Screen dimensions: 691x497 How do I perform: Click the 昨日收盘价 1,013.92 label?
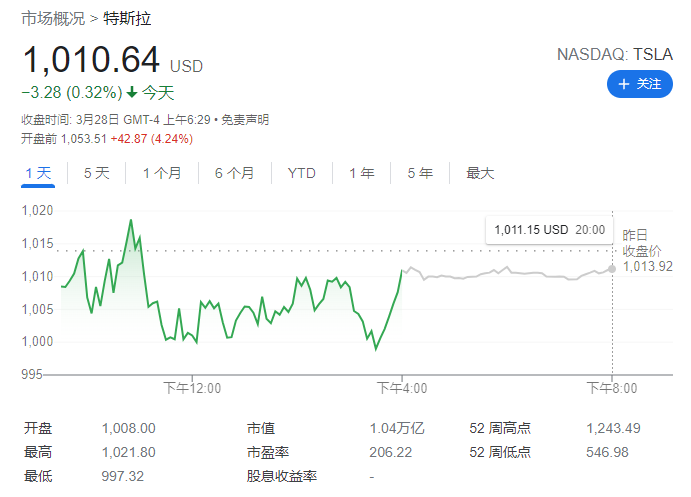tap(646, 250)
